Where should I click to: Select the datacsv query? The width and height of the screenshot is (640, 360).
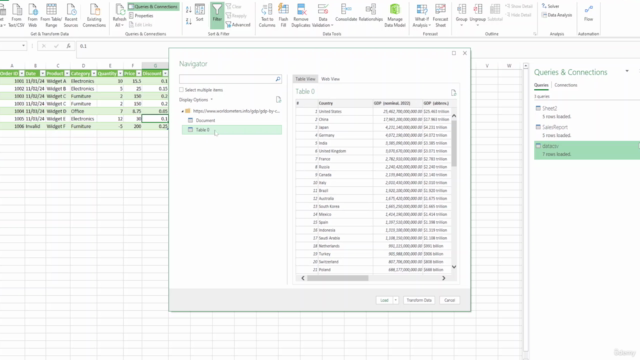pyautogui.click(x=587, y=150)
